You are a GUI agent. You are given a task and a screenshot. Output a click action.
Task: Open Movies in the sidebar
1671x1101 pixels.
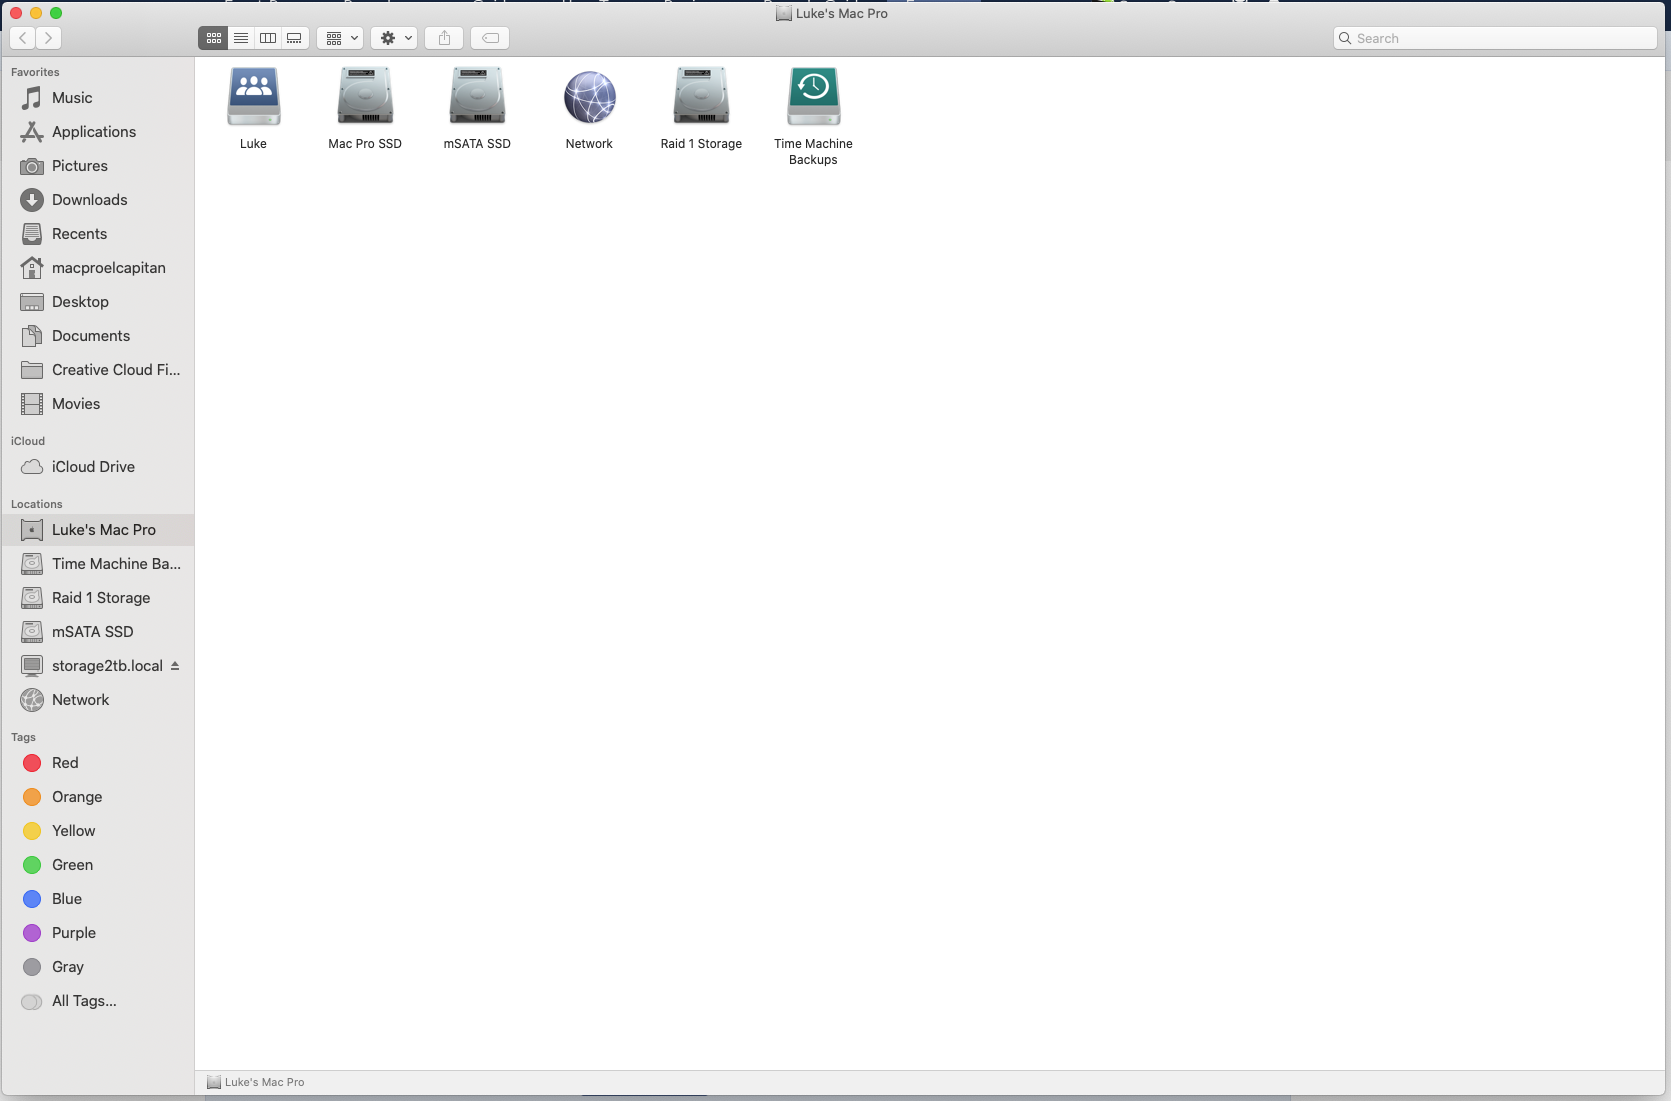tap(98, 404)
